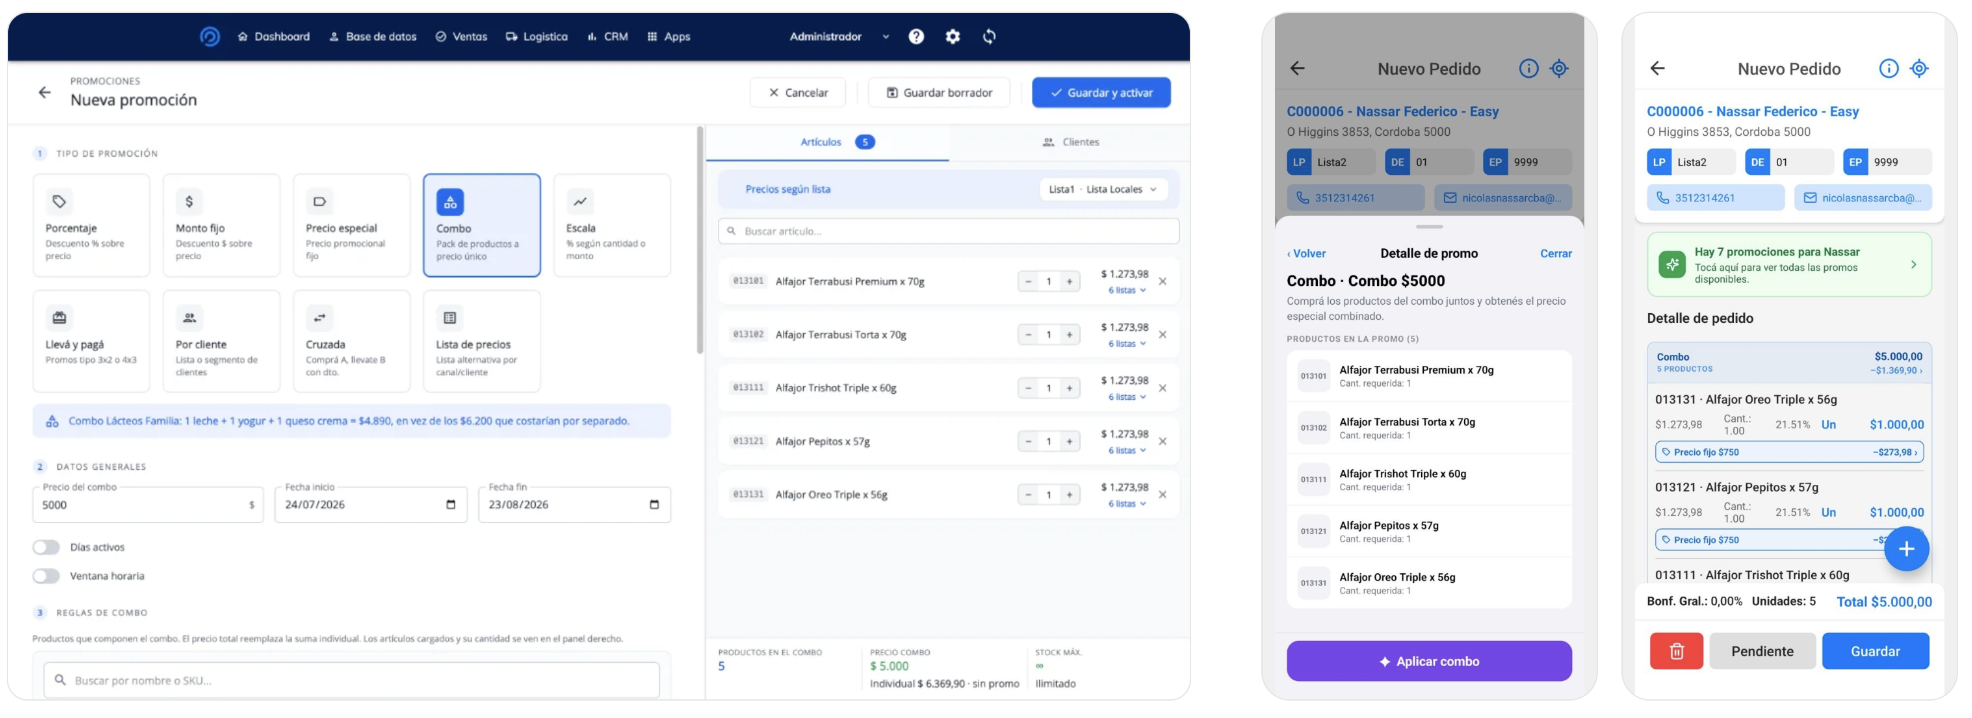Go back with arrow beside Nueva promoción

44,92
